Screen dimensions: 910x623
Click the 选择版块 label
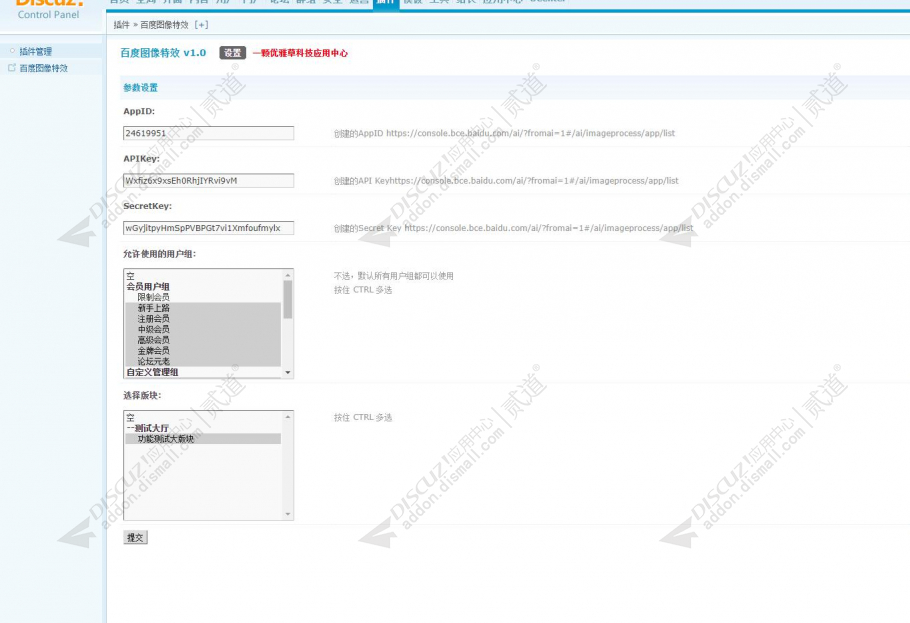click(142, 395)
